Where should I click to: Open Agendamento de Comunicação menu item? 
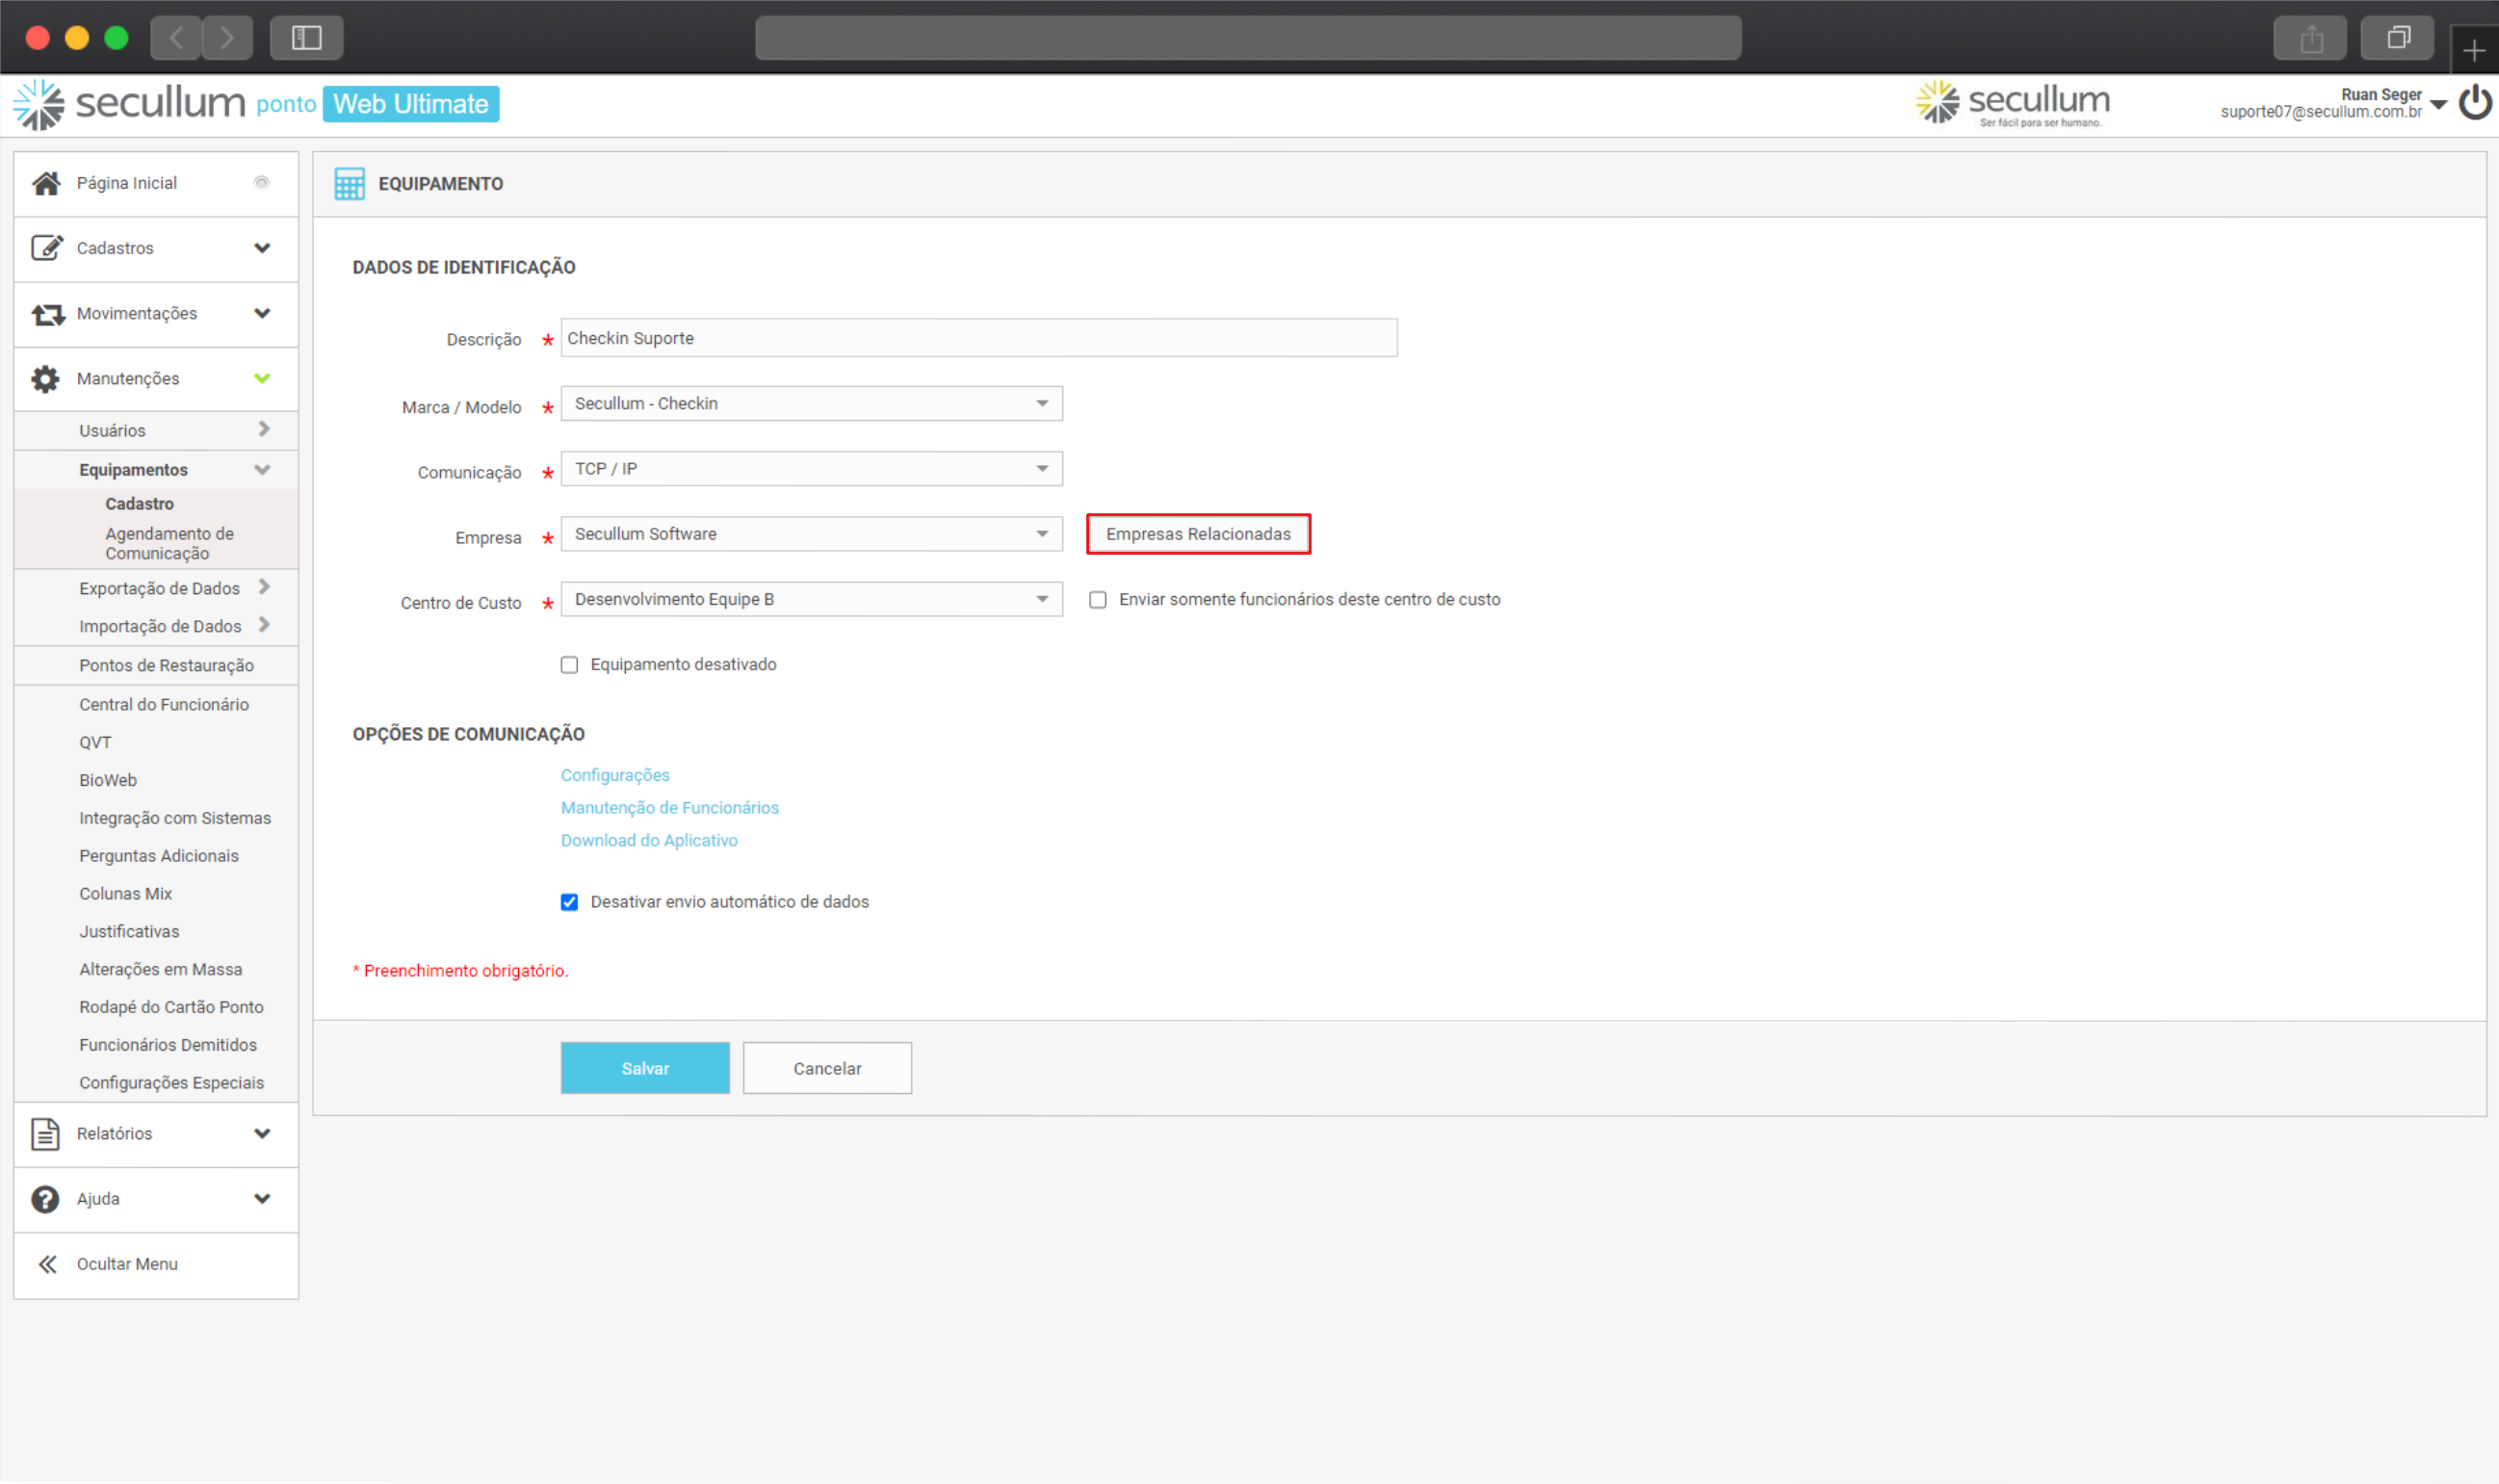[x=169, y=543]
